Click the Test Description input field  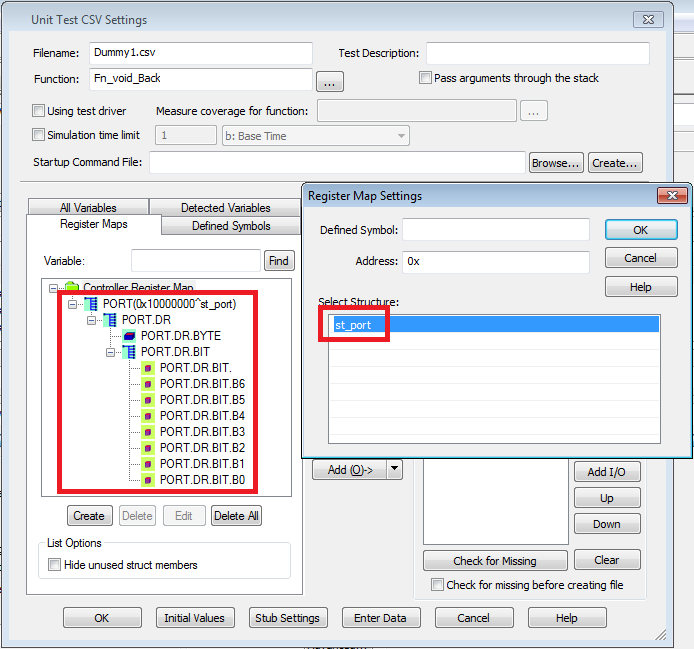pos(538,53)
